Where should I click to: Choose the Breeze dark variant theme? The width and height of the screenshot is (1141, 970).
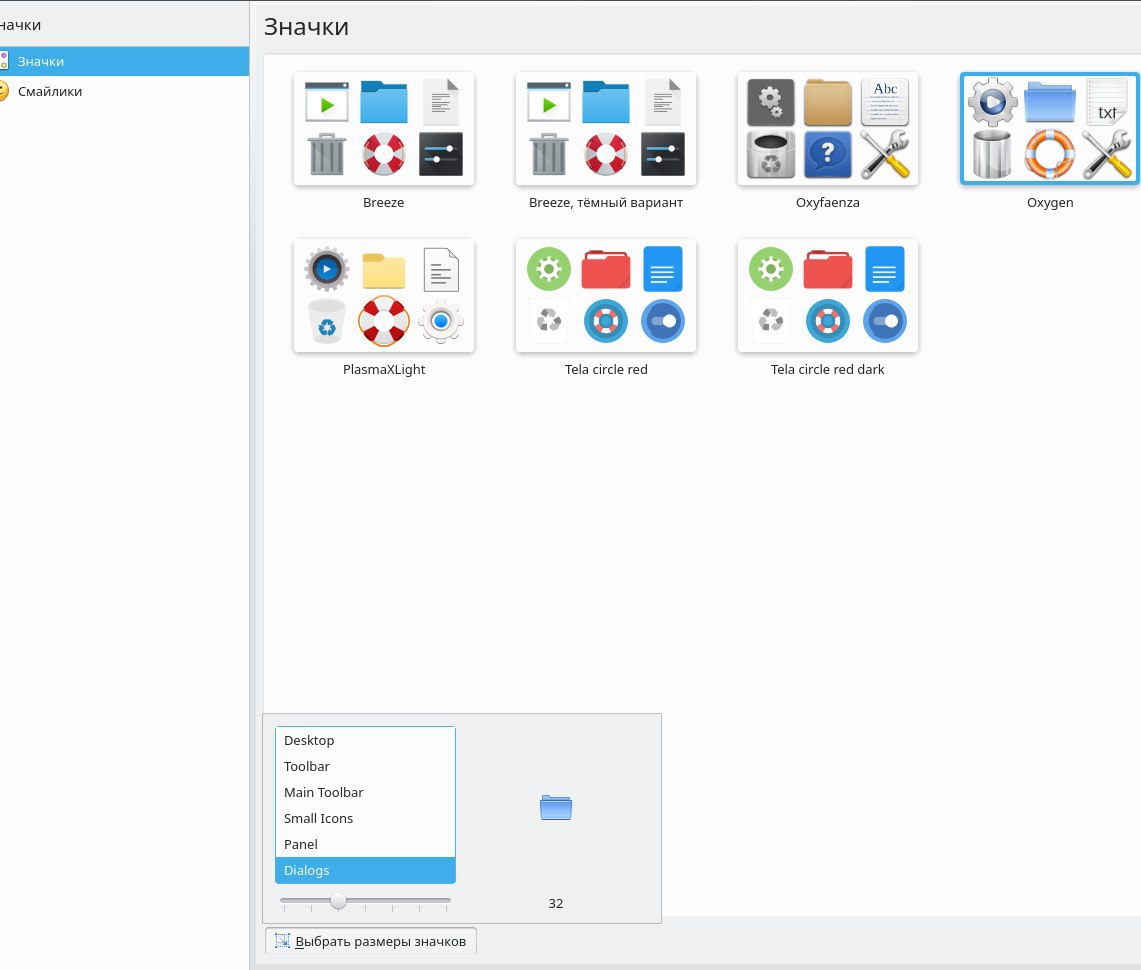pos(605,128)
